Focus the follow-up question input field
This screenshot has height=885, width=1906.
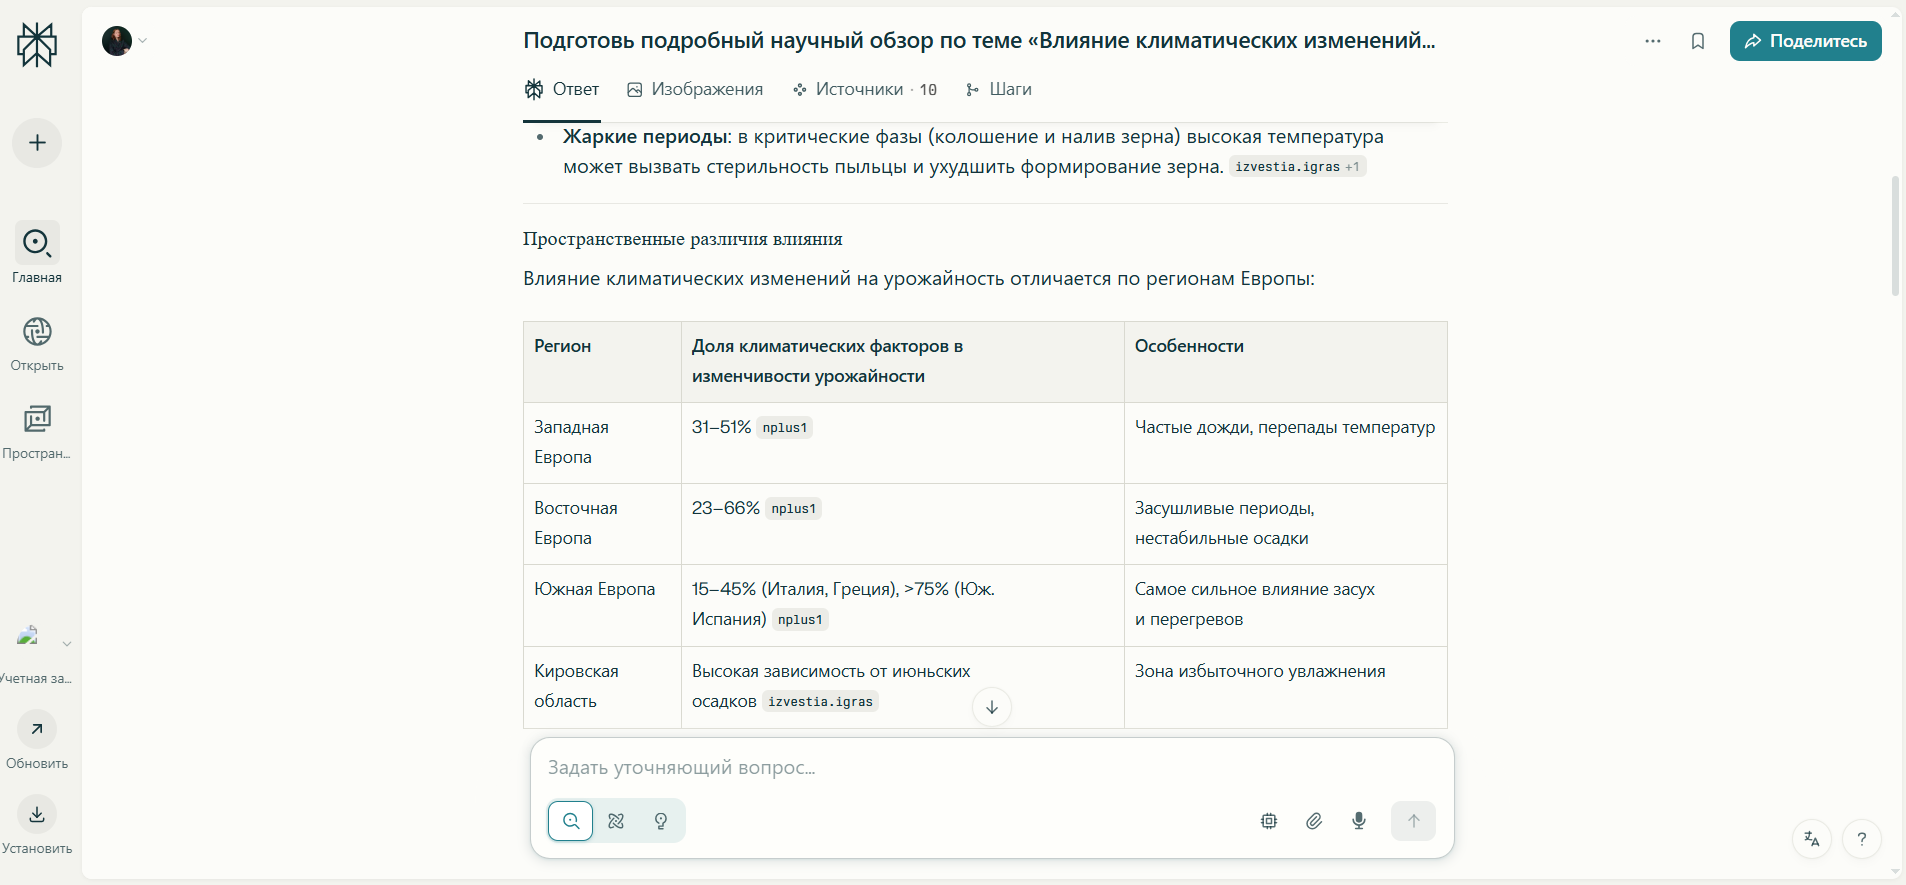(990, 768)
